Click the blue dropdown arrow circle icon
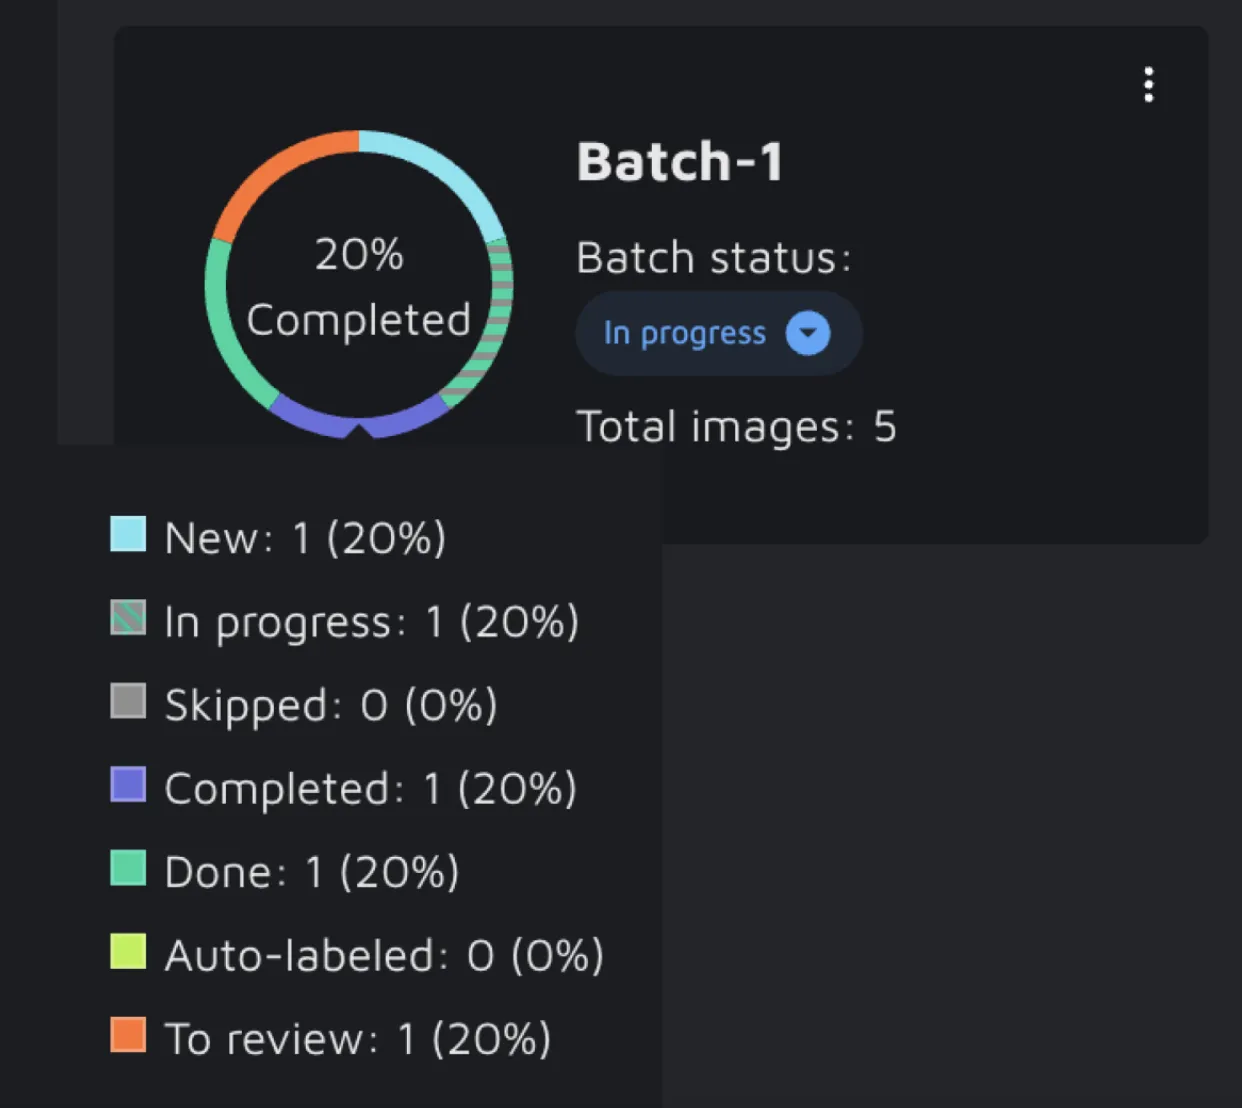 [x=808, y=333]
